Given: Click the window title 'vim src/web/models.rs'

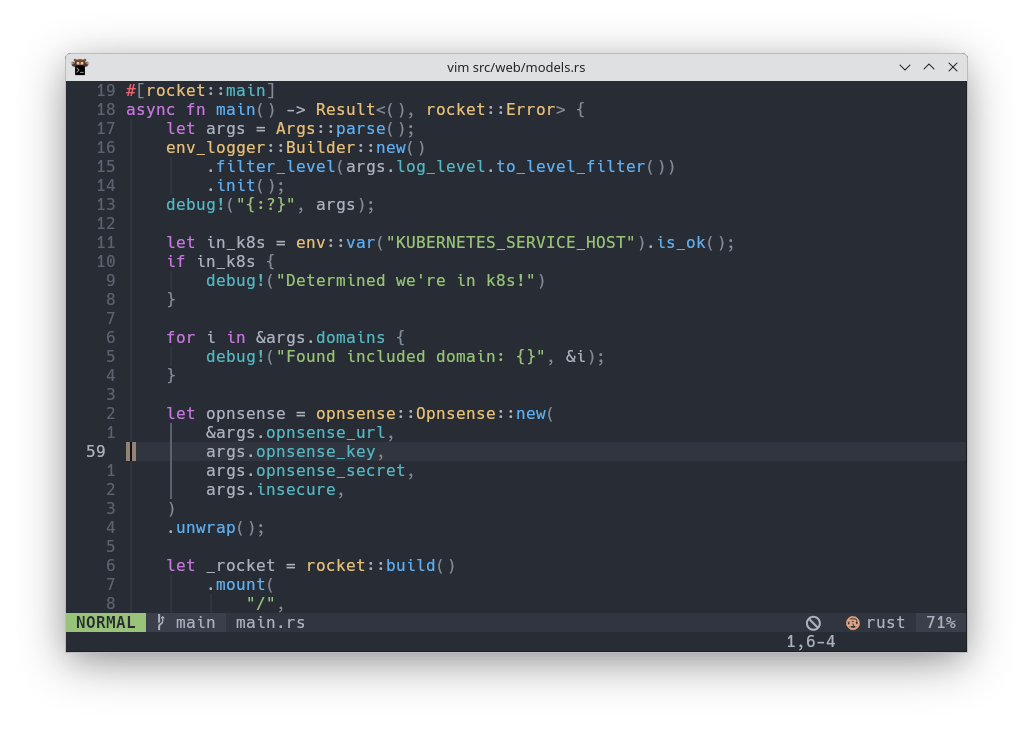Looking at the screenshot, I should coord(516,67).
